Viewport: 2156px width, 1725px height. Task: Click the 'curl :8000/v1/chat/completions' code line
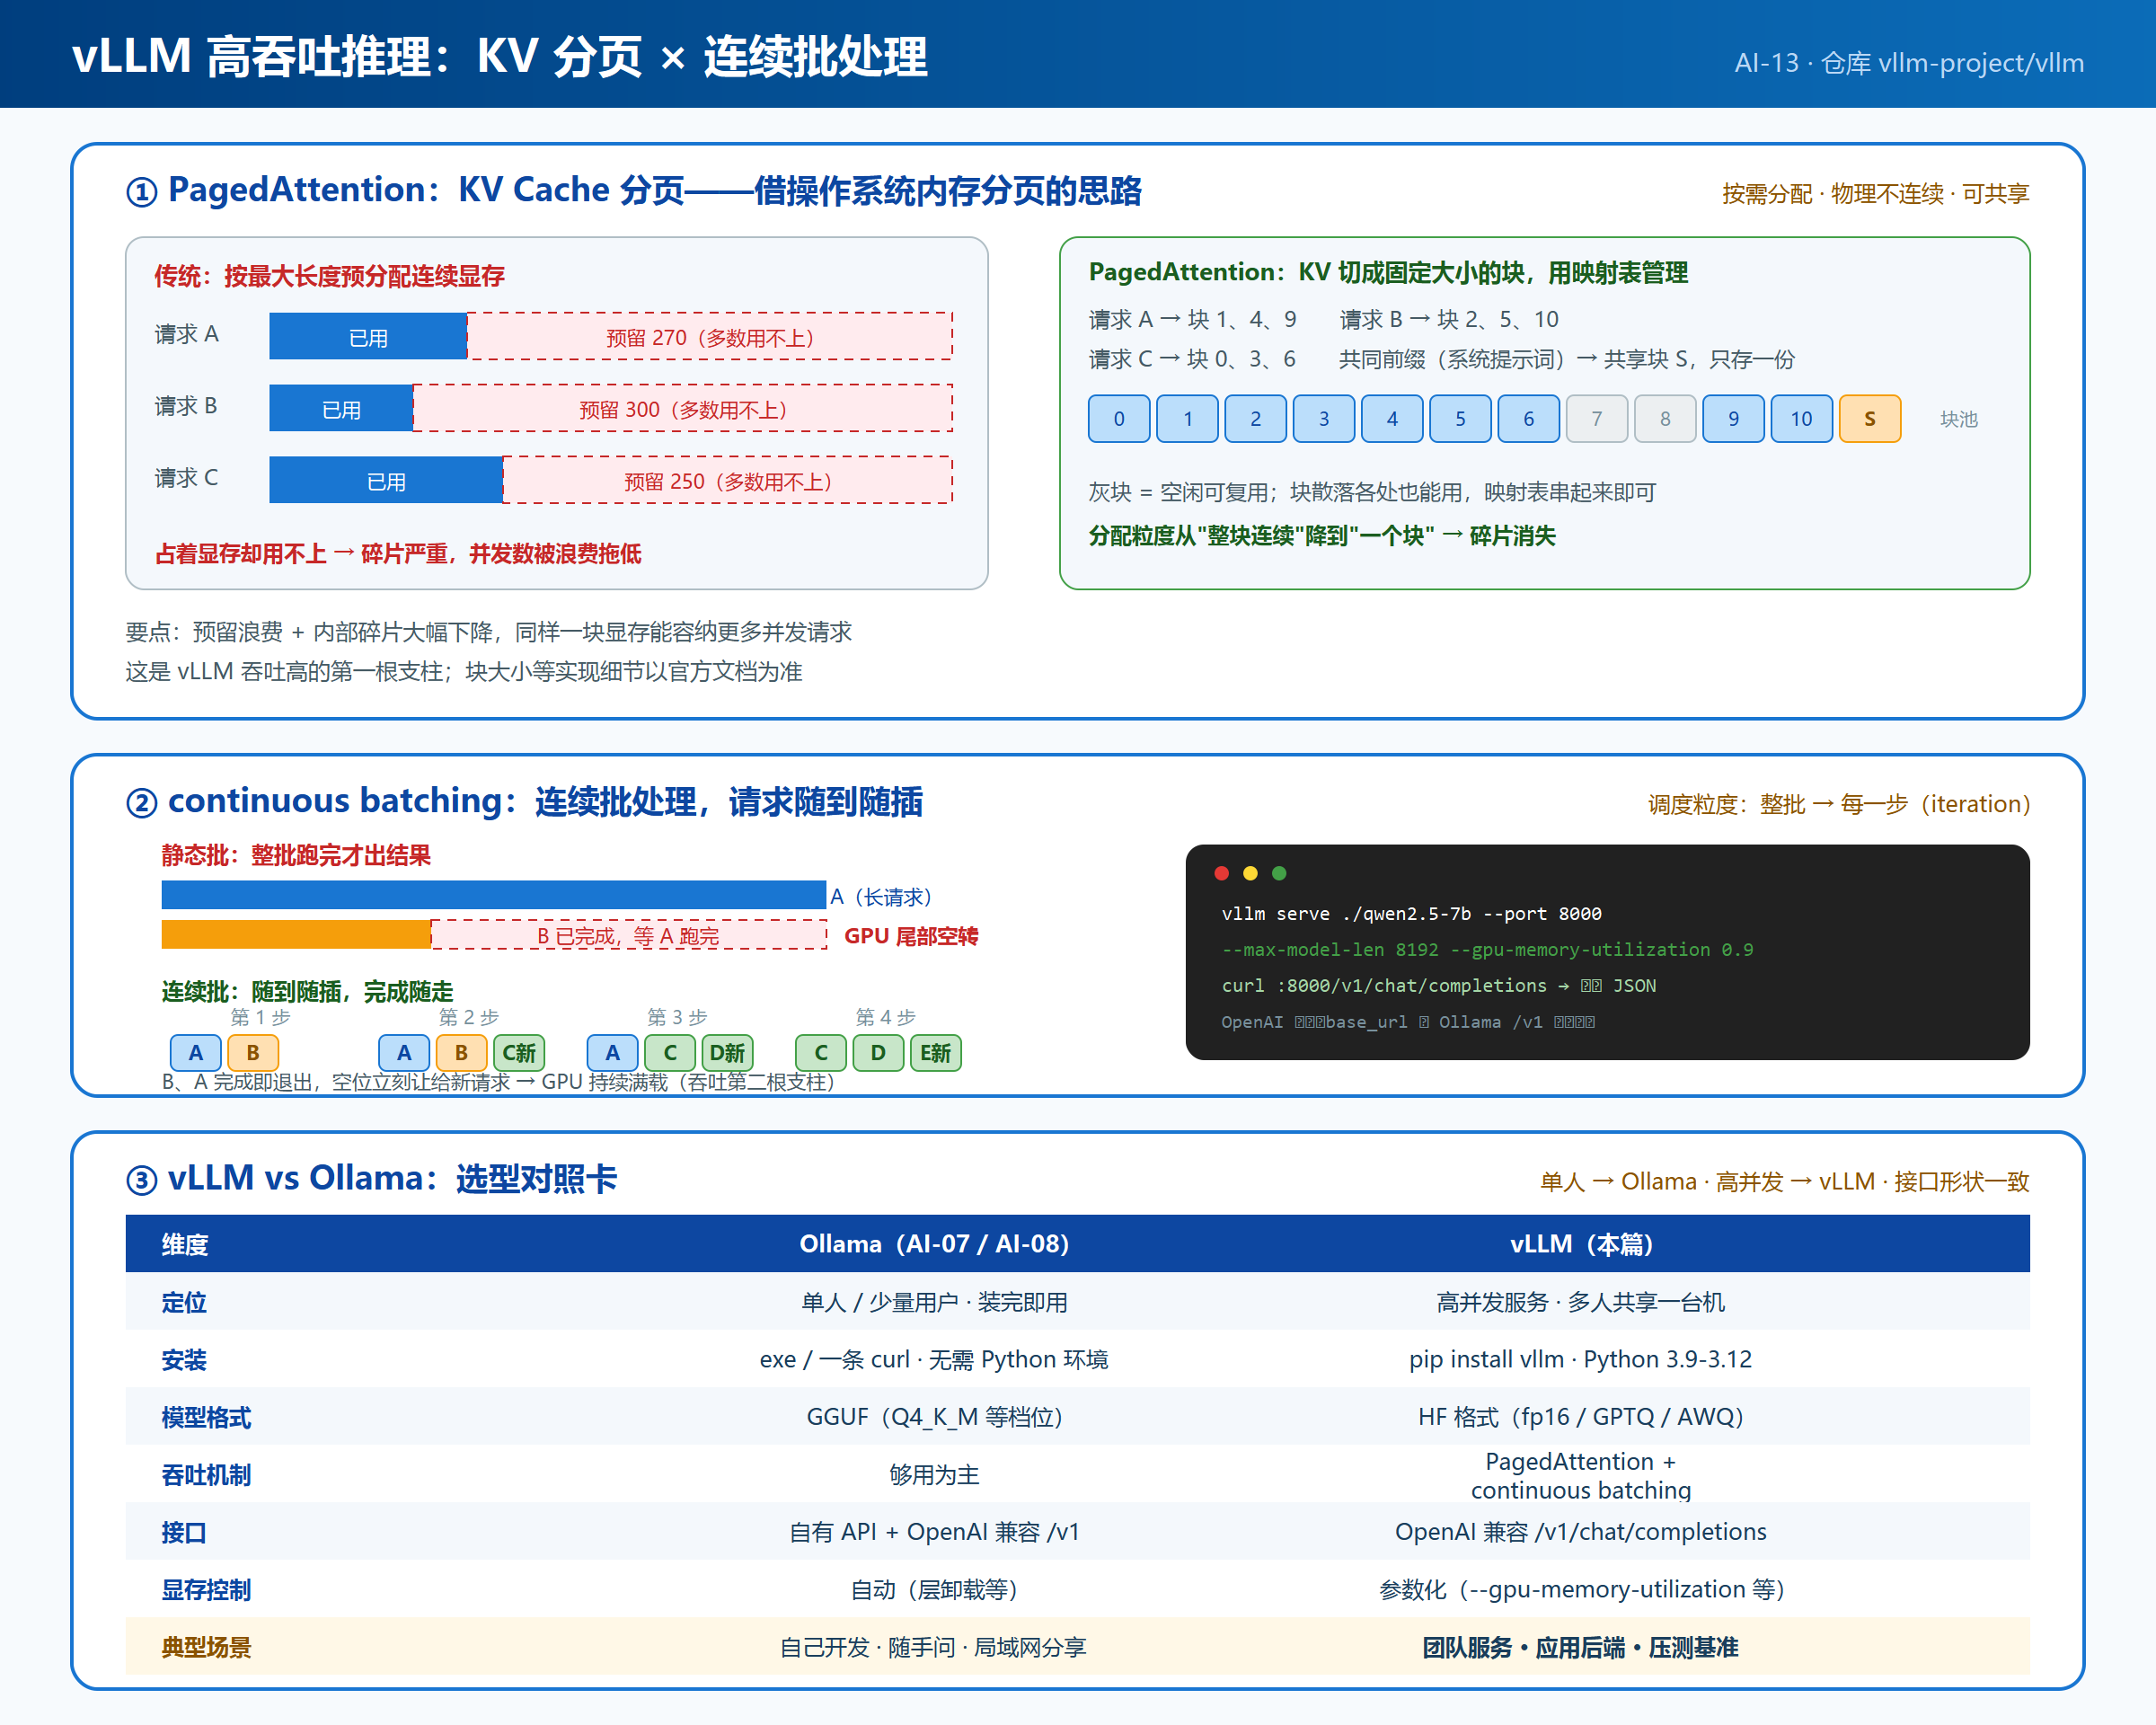(x=1438, y=986)
